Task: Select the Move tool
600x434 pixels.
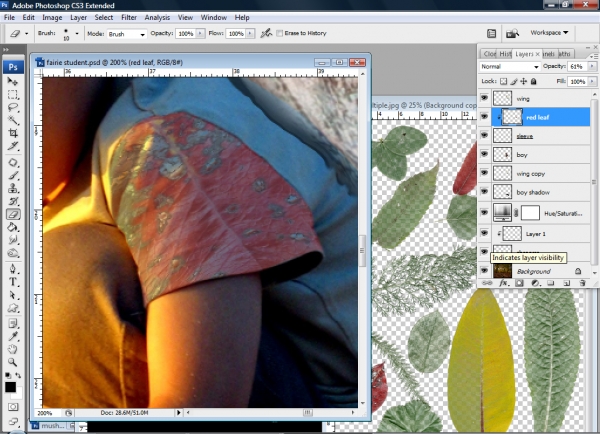Action: (13, 81)
